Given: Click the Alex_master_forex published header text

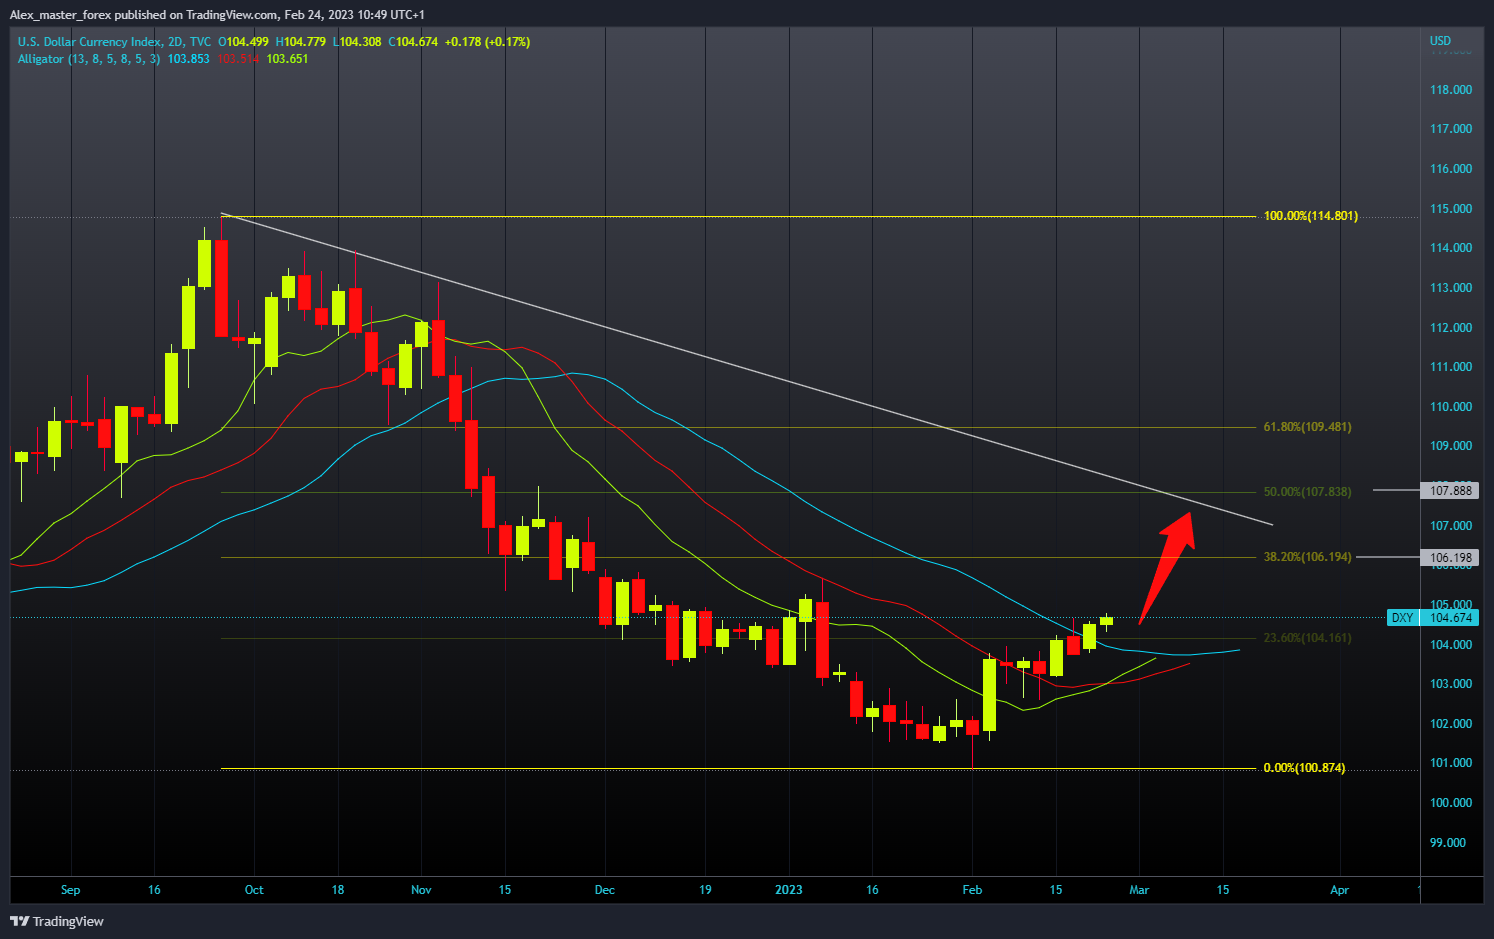Looking at the screenshot, I should [x=217, y=14].
